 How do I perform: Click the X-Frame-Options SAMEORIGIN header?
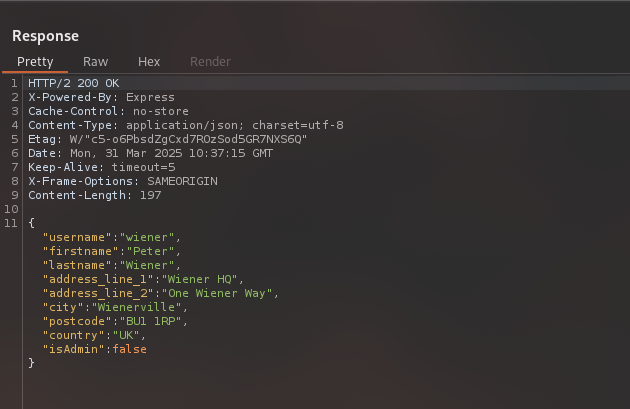122,181
